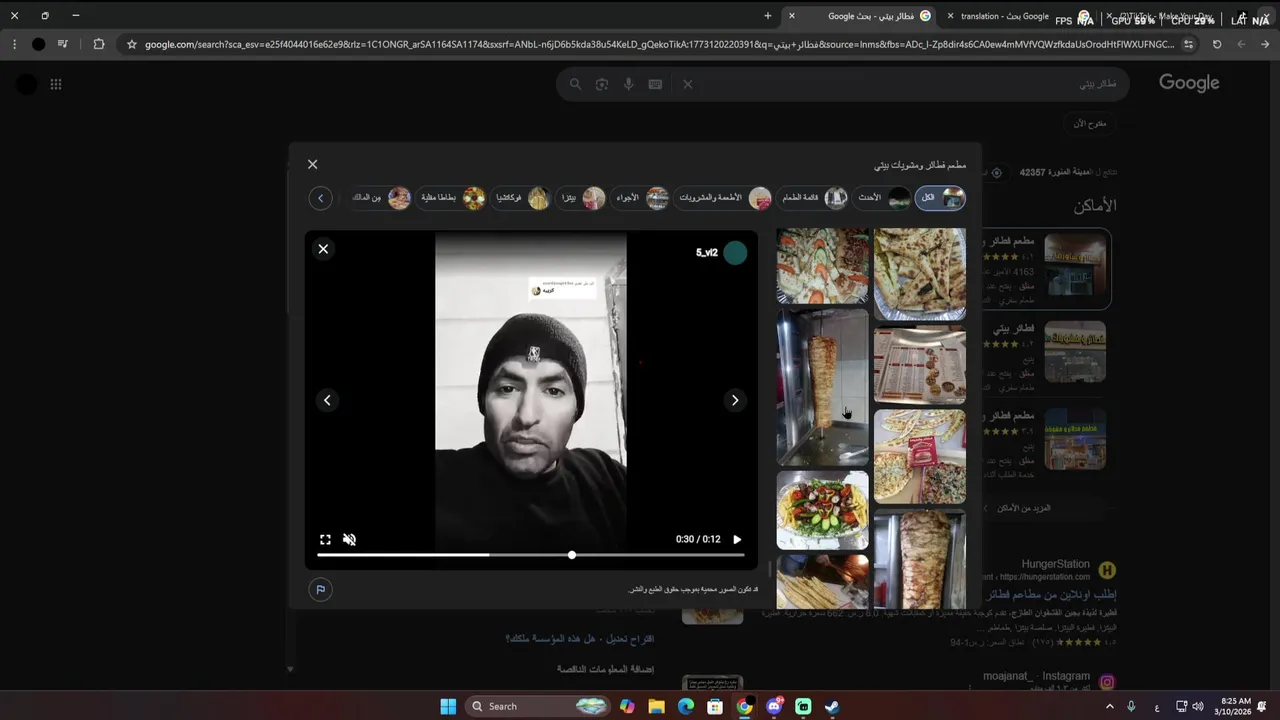Select the الكل category chip
The height and width of the screenshot is (720, 1280).
[x=941, y=198]
